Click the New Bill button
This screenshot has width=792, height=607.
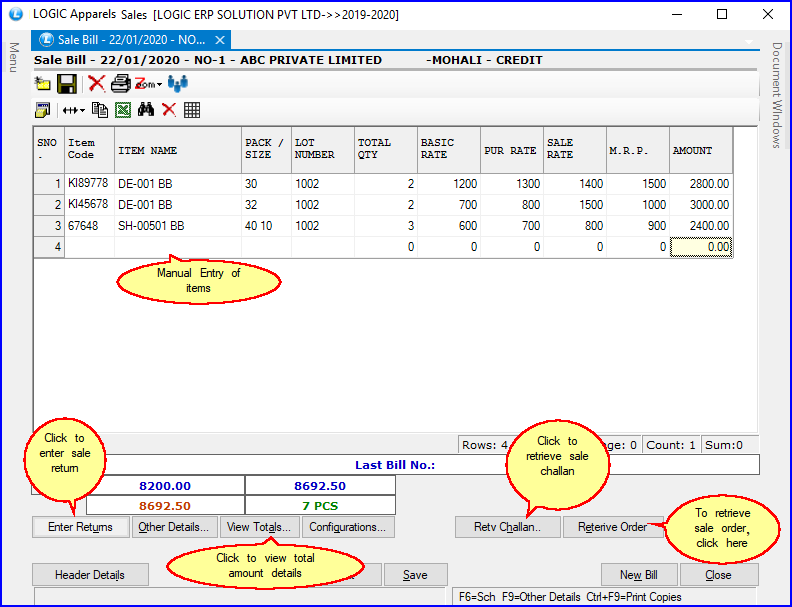pyautogui.click(x=639, y=575)
